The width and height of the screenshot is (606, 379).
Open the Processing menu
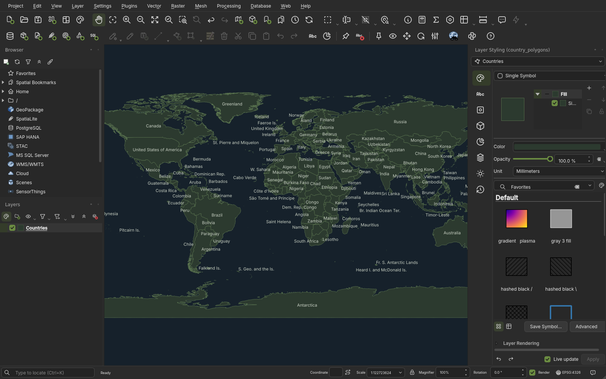coord(228,6)
